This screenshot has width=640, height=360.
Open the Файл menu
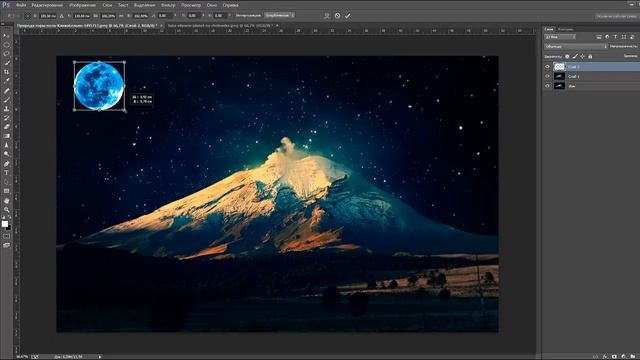tap(21, 5)
